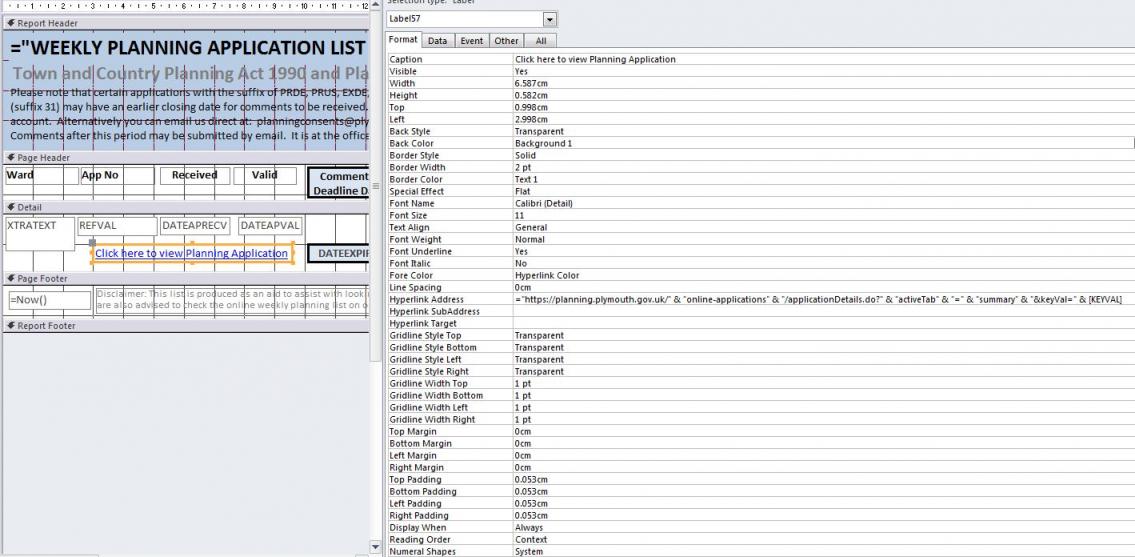Select the Report Footer section bar
The height and width of the screenshot is (557, 1135).
186,326
